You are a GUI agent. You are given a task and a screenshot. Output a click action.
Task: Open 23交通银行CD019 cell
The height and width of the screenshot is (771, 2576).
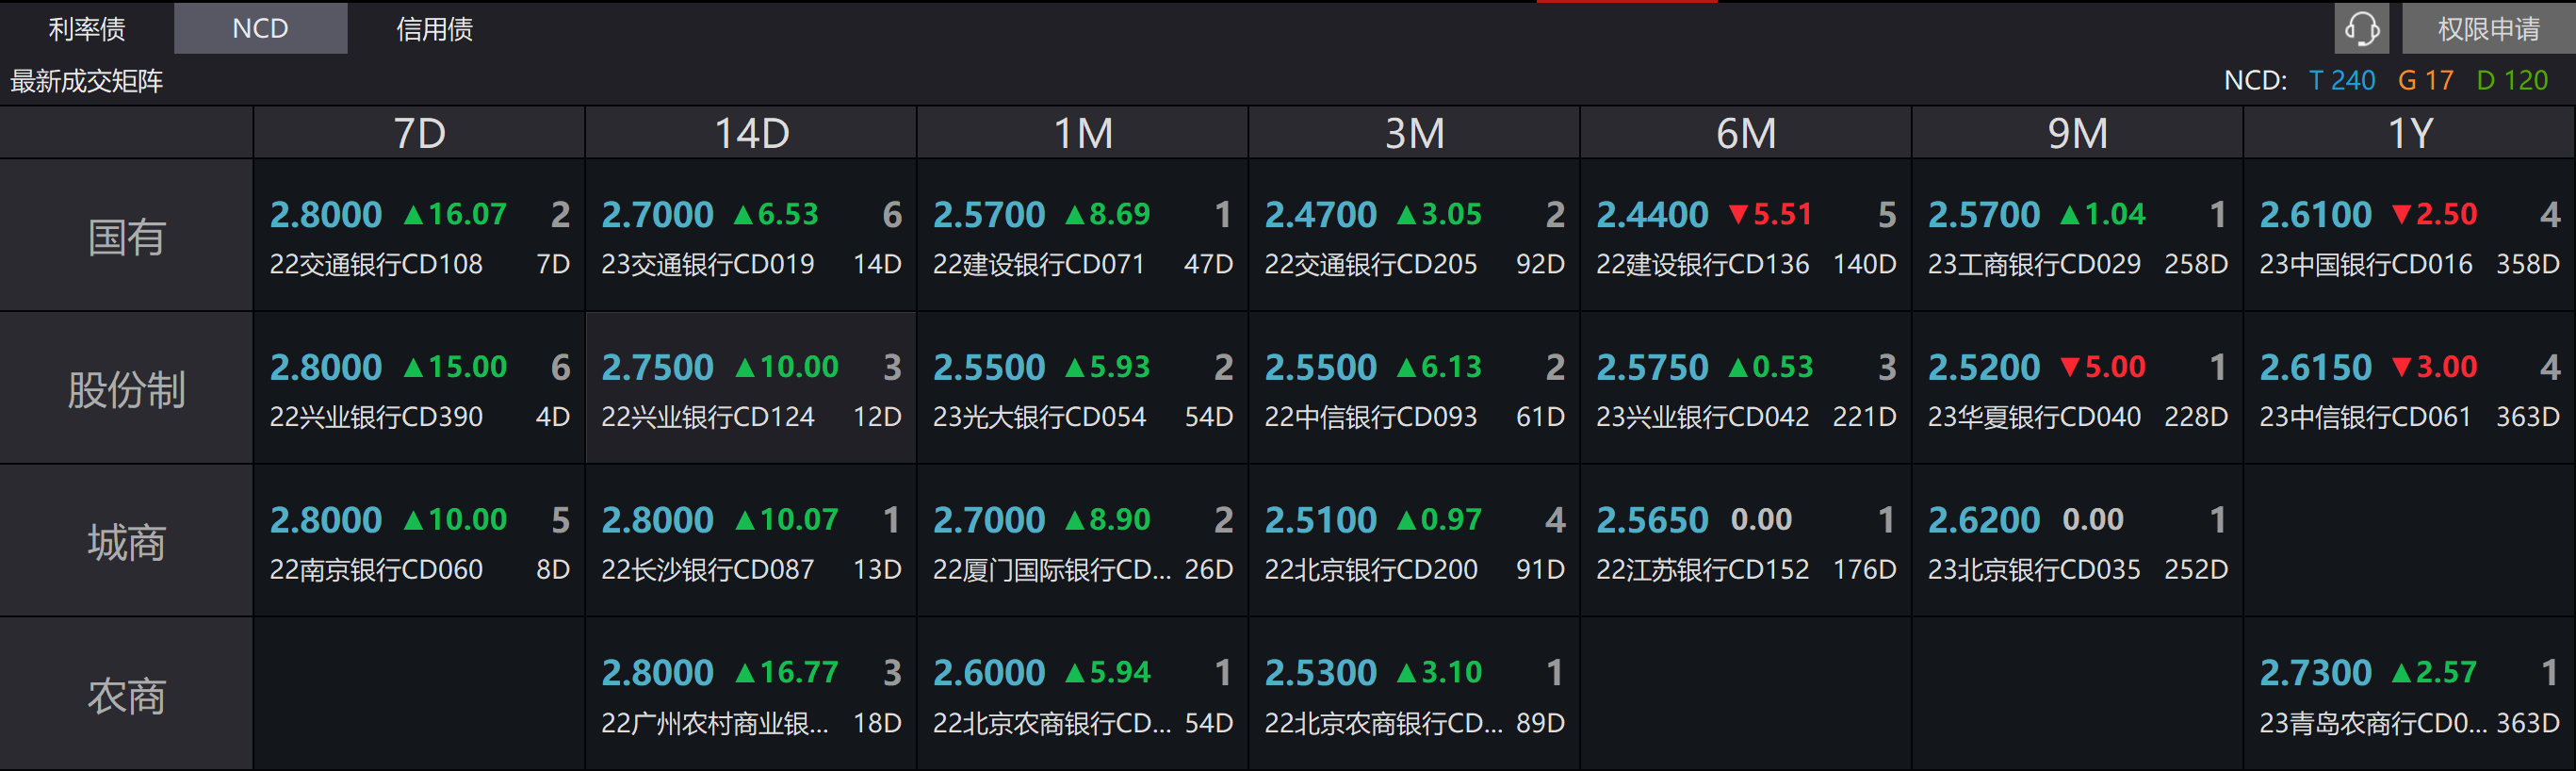[x=751, y=236]
